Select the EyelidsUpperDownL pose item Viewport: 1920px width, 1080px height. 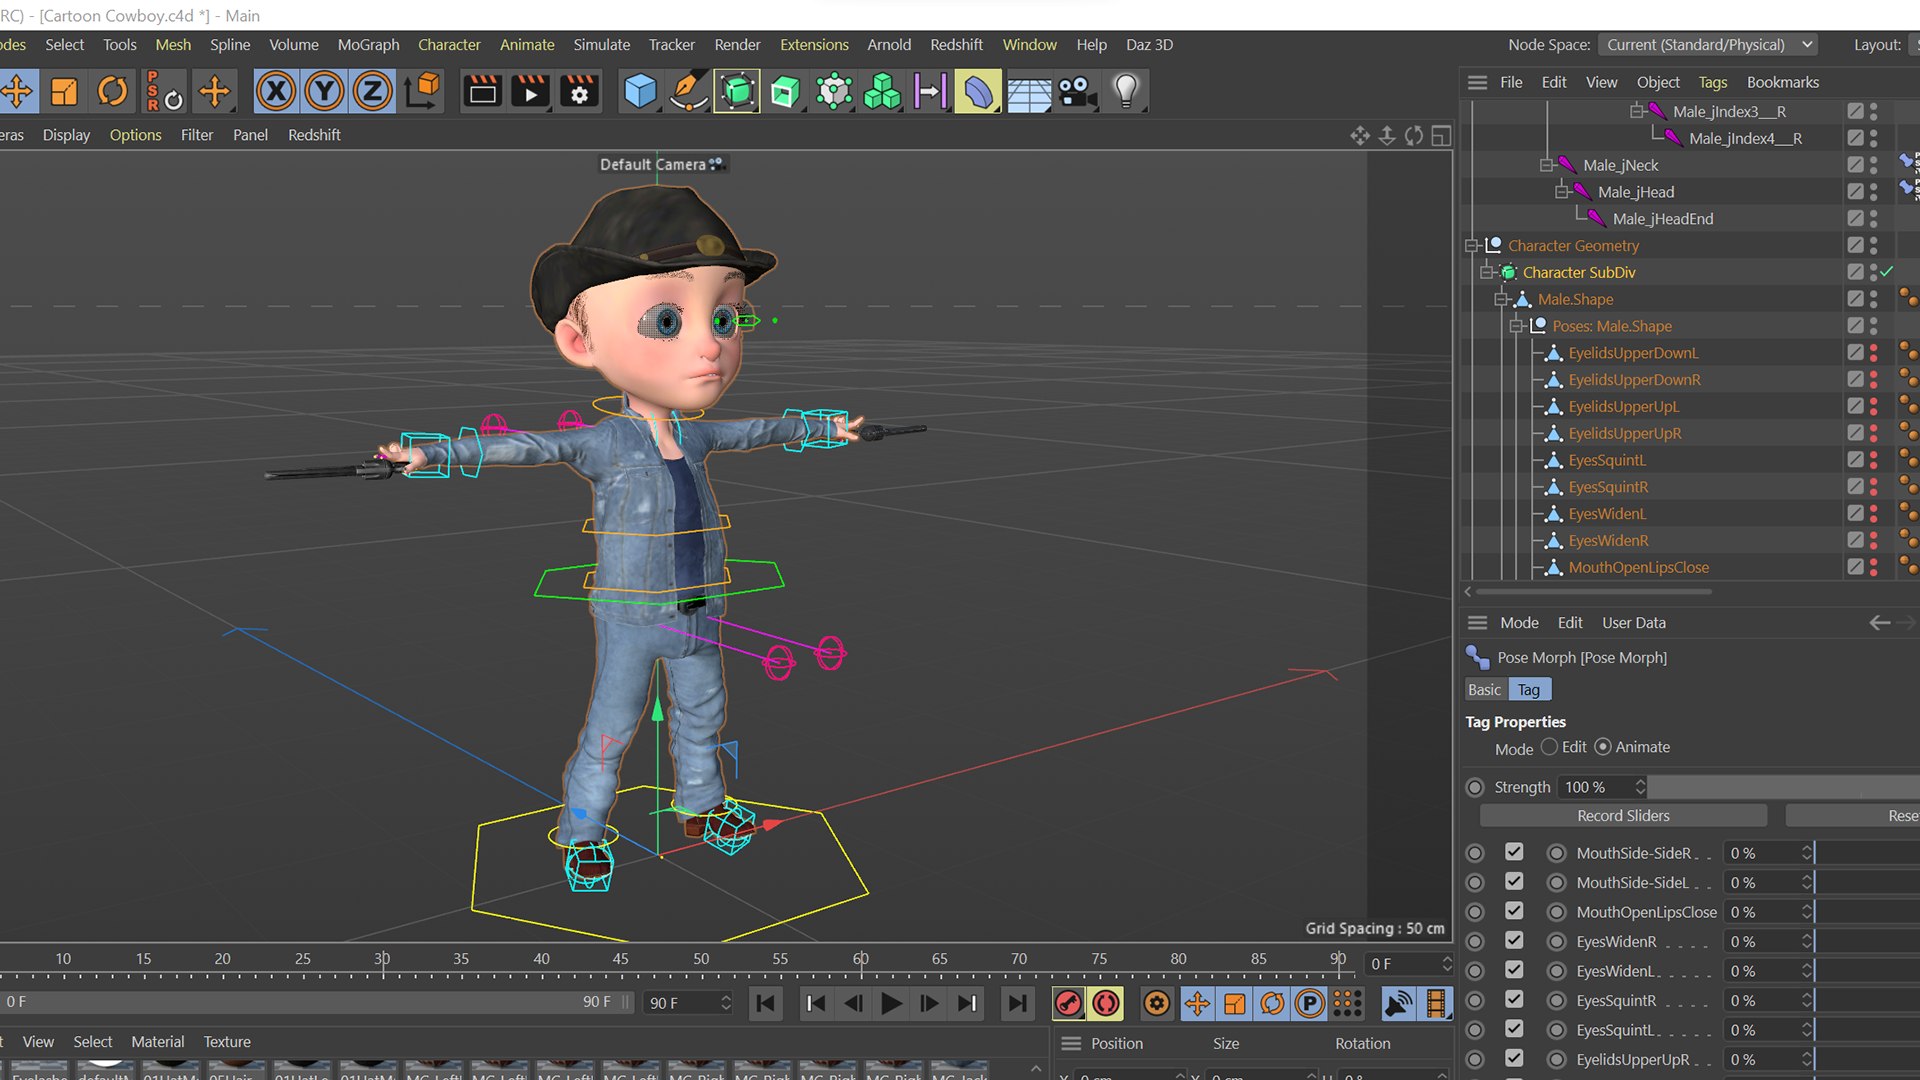pyautogui.click(x=1633, y=353)
